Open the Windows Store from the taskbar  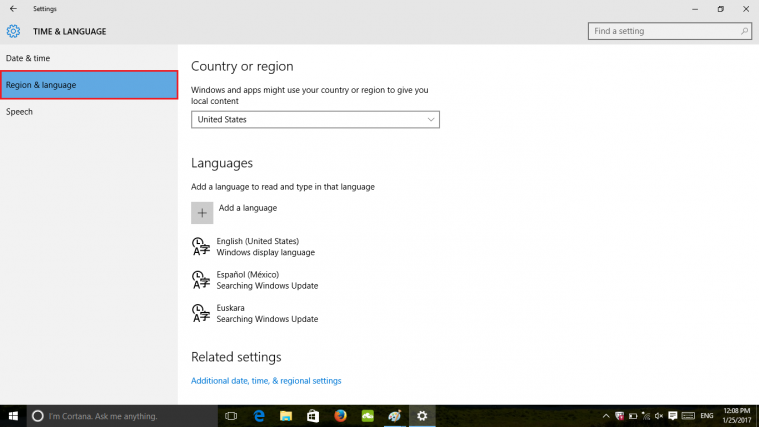tap(313, 416)
